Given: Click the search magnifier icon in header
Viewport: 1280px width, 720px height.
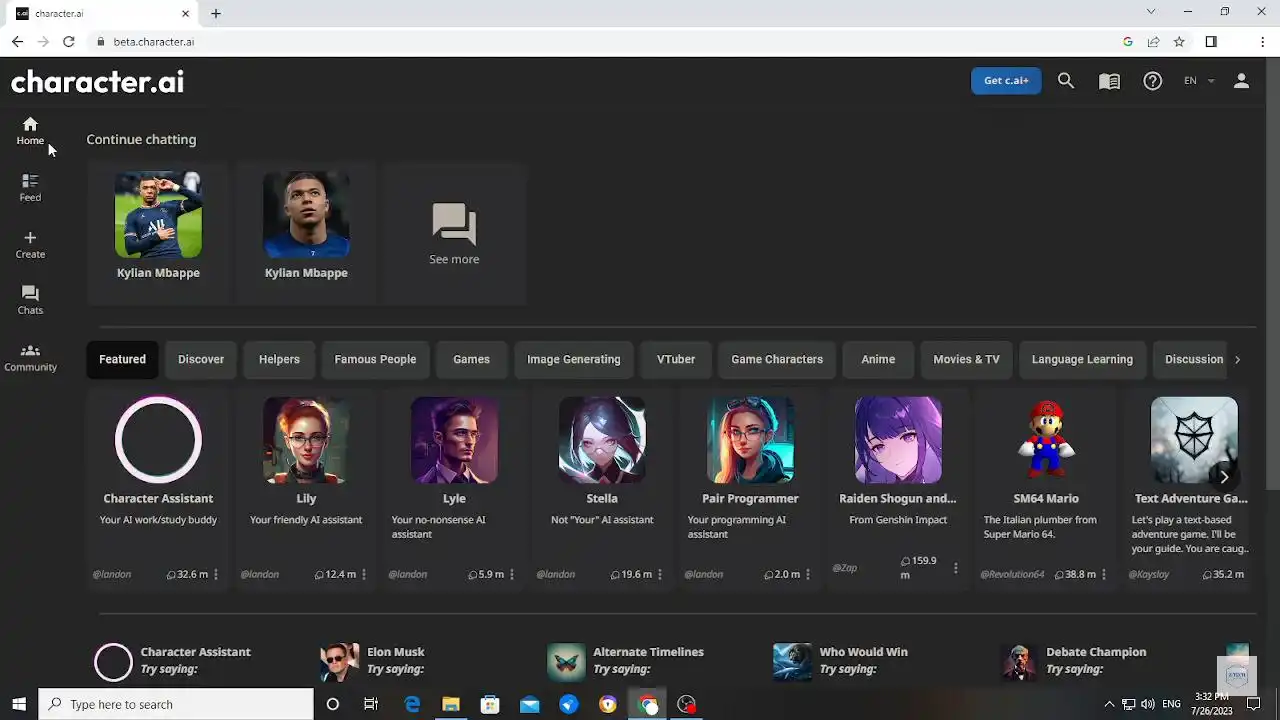Looking at the screenshot, I should coord(1066,81).
